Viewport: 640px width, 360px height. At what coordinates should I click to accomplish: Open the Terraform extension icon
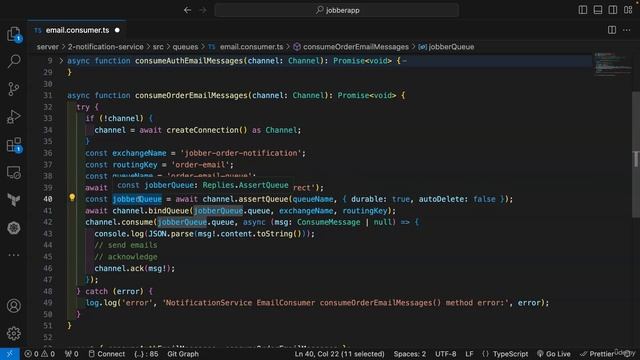13,200
